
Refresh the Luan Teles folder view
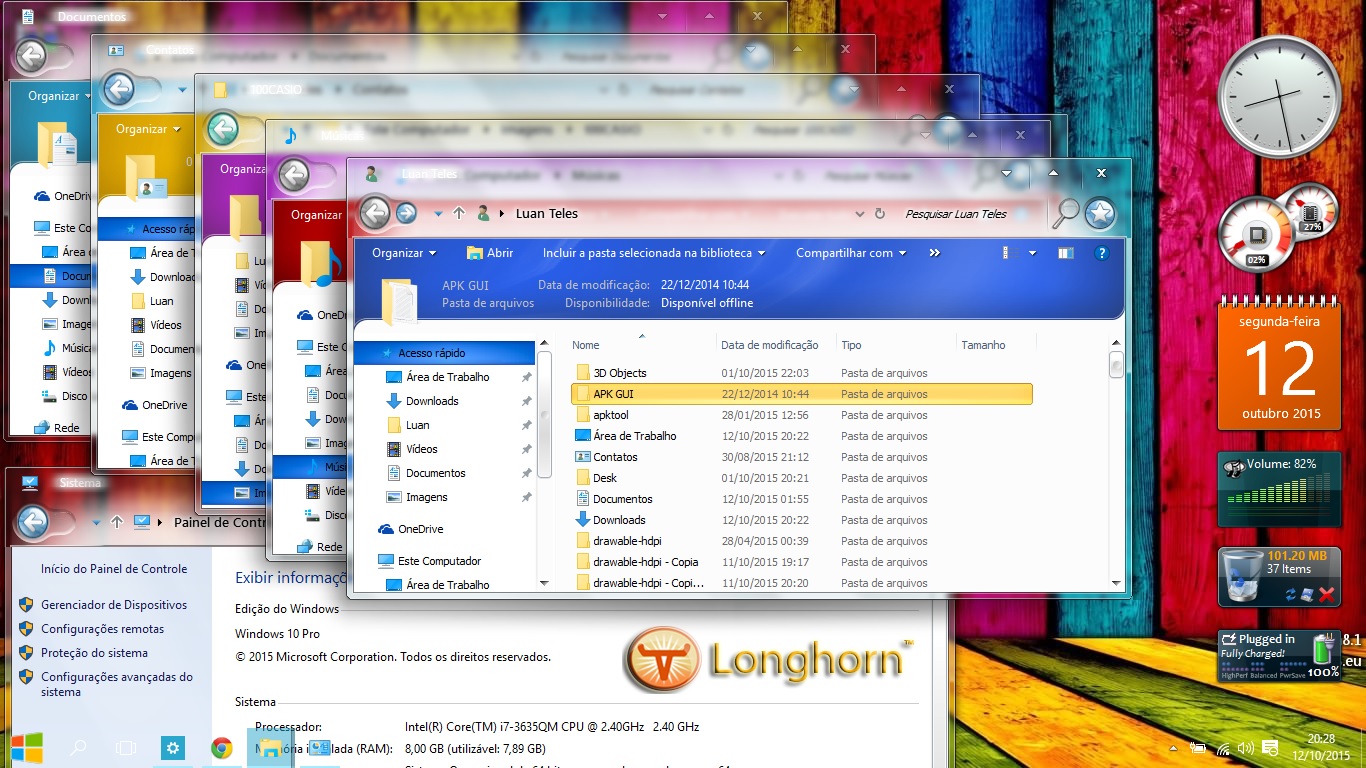880,213
